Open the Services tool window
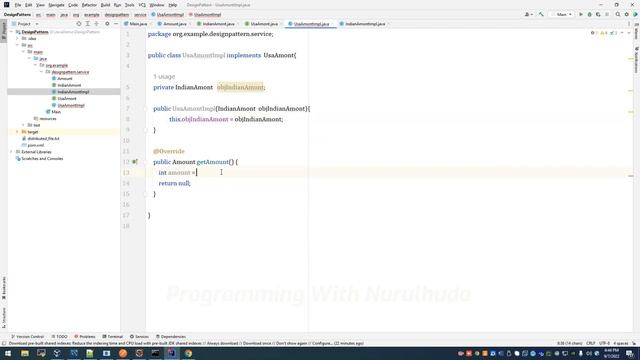This screenshot has width=640, height=360. click(140, 337)
